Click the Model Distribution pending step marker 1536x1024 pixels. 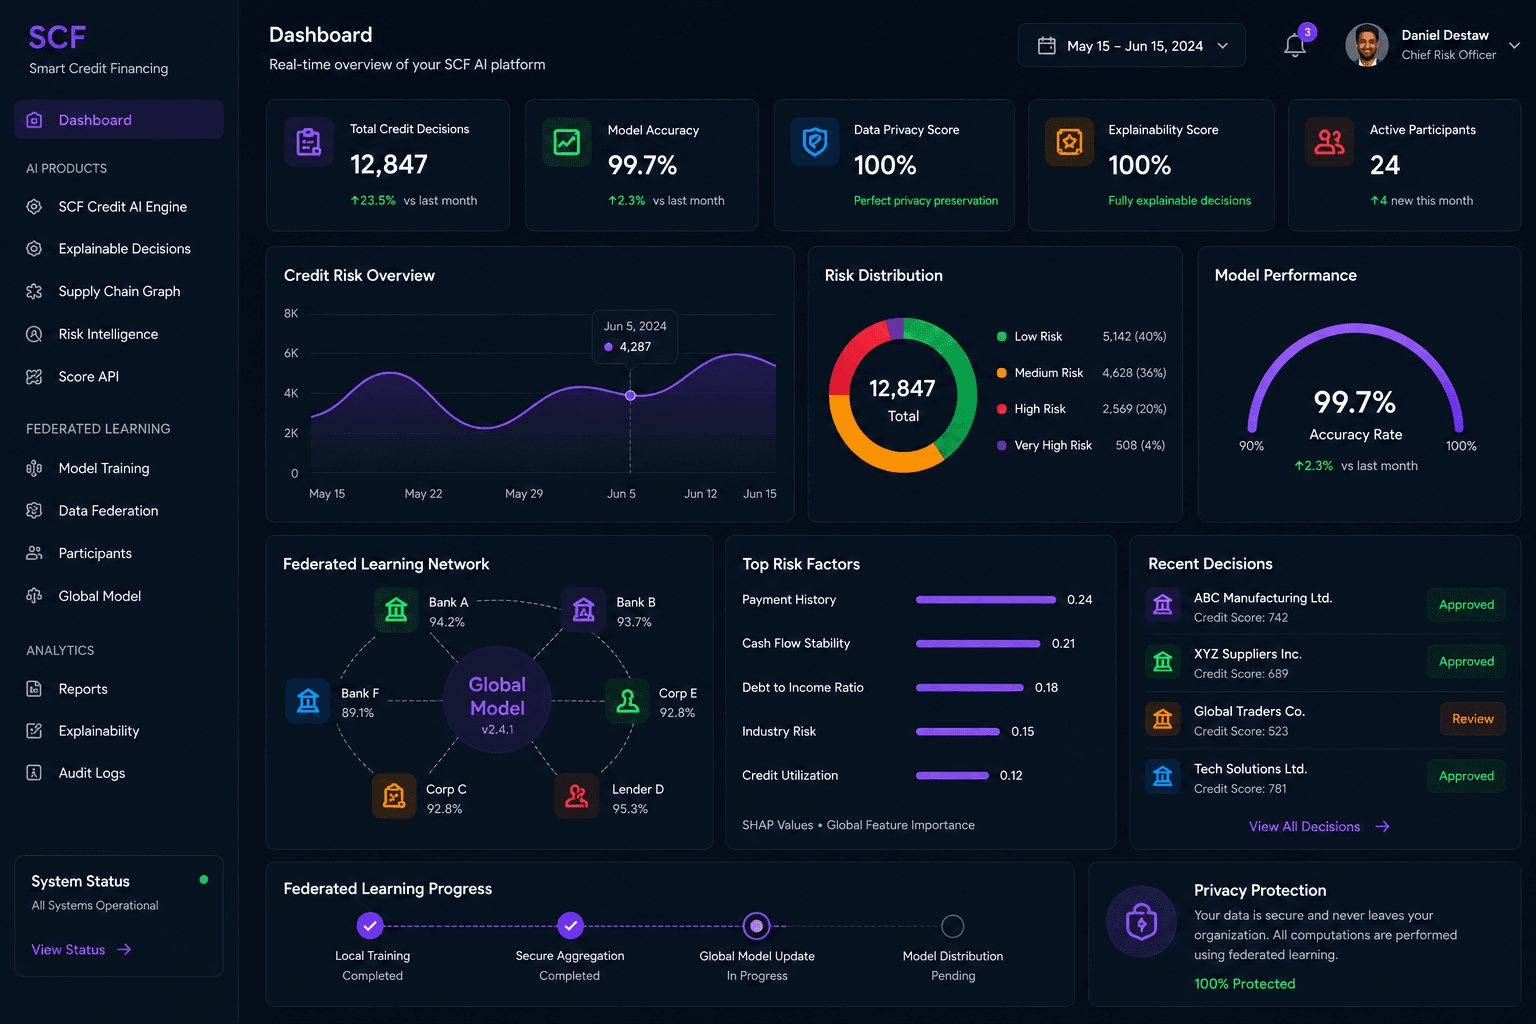(x=953, y=926)
